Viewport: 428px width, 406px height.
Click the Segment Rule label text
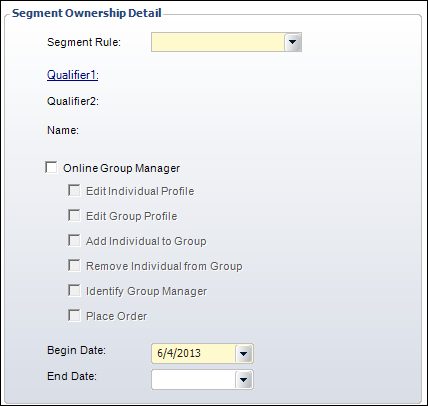click(84, 42)
